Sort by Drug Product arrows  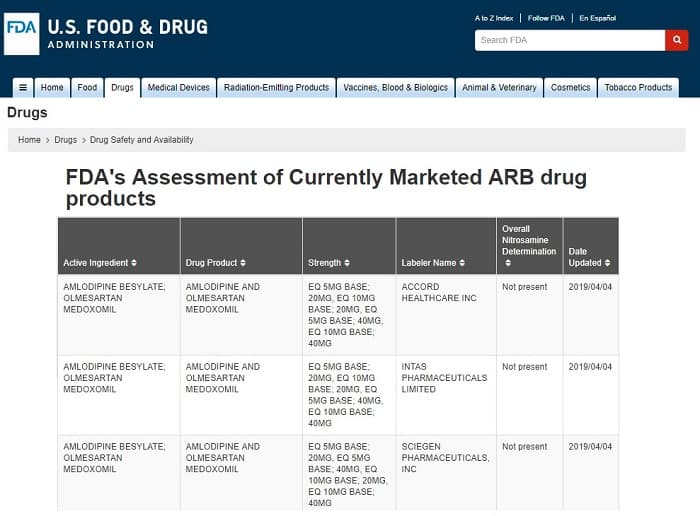pyautogui.click(x=243, y=263)
